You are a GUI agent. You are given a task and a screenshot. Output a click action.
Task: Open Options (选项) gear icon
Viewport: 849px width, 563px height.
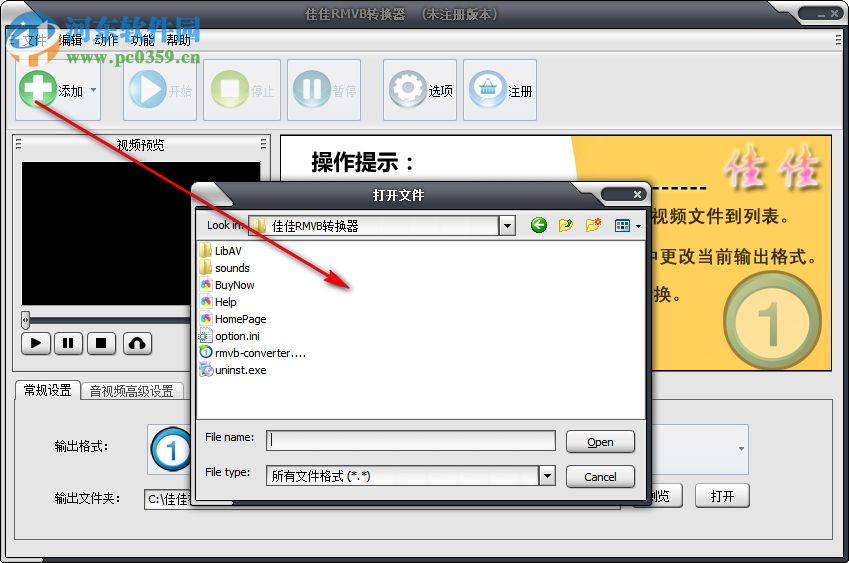coord(408,89)
